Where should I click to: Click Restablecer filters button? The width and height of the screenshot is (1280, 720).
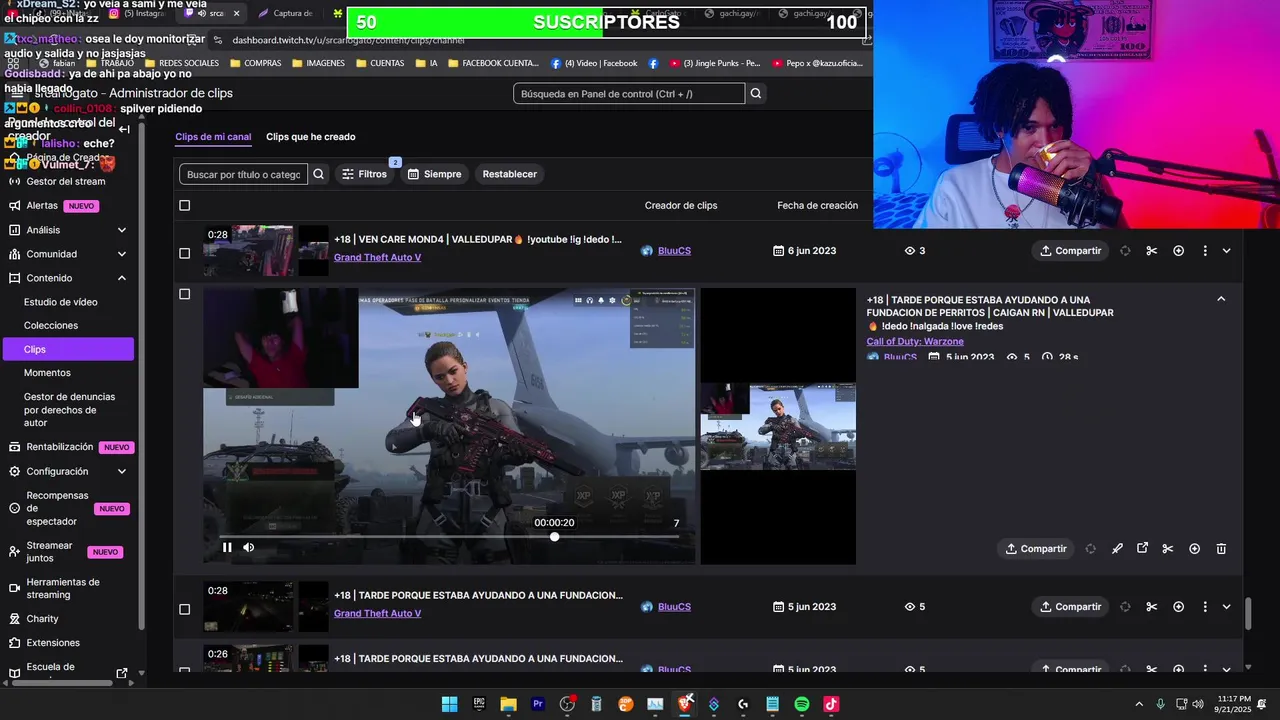click(x=510, y=174)
